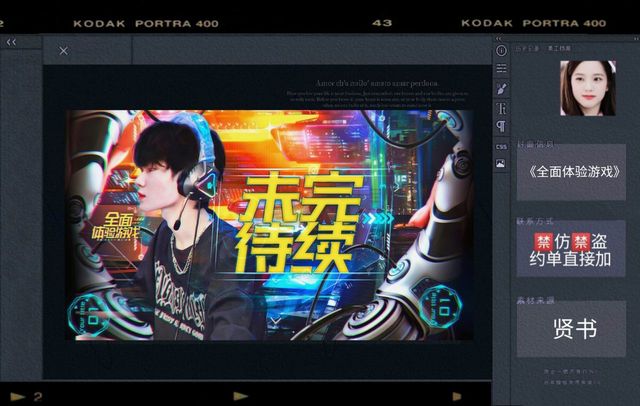
Task: Switch to the second tab in right panel
Action: pyautogui.click(x=558, y=48)
